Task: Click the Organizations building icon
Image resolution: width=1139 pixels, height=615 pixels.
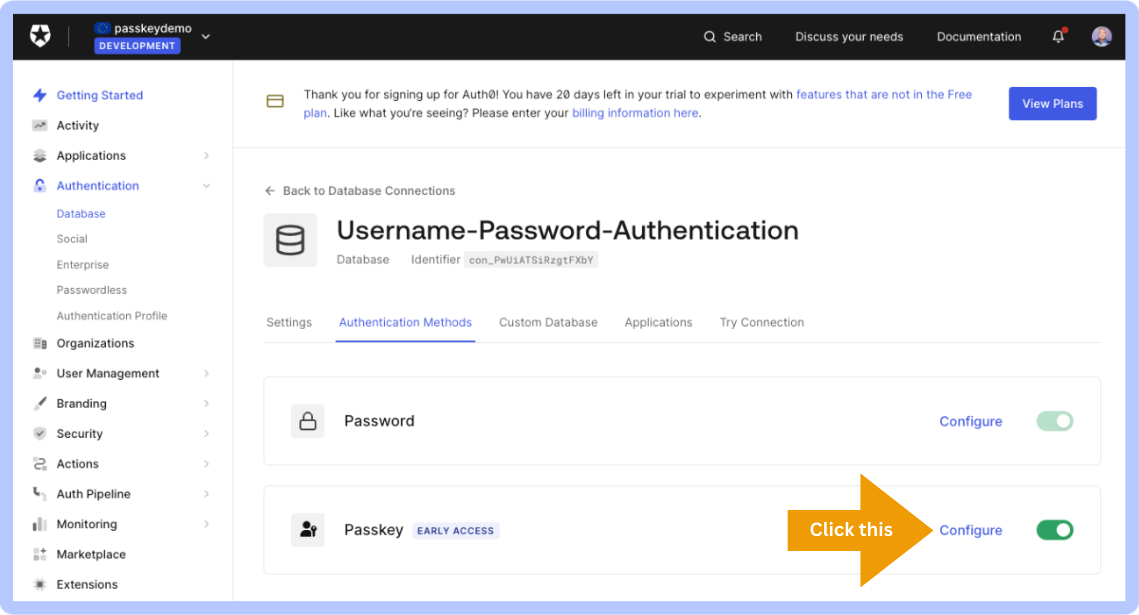Action: tap(40, 343)
